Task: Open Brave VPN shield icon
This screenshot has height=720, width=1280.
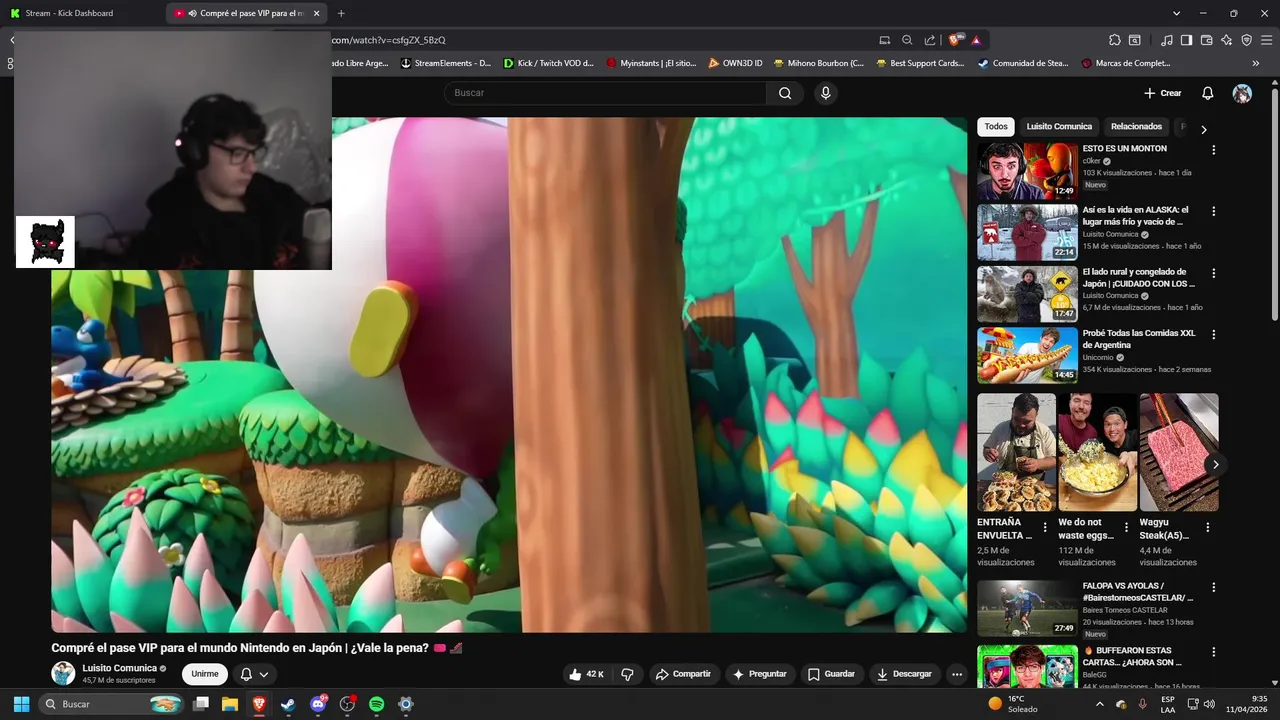Action: pos(1246,40)
